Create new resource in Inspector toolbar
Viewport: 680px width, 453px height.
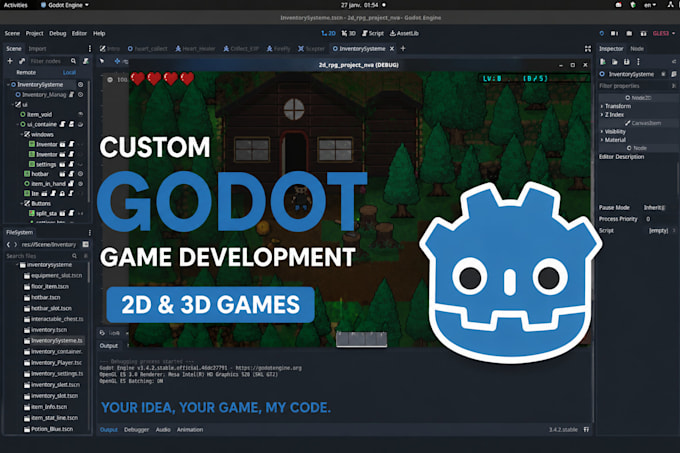point(603,62)
